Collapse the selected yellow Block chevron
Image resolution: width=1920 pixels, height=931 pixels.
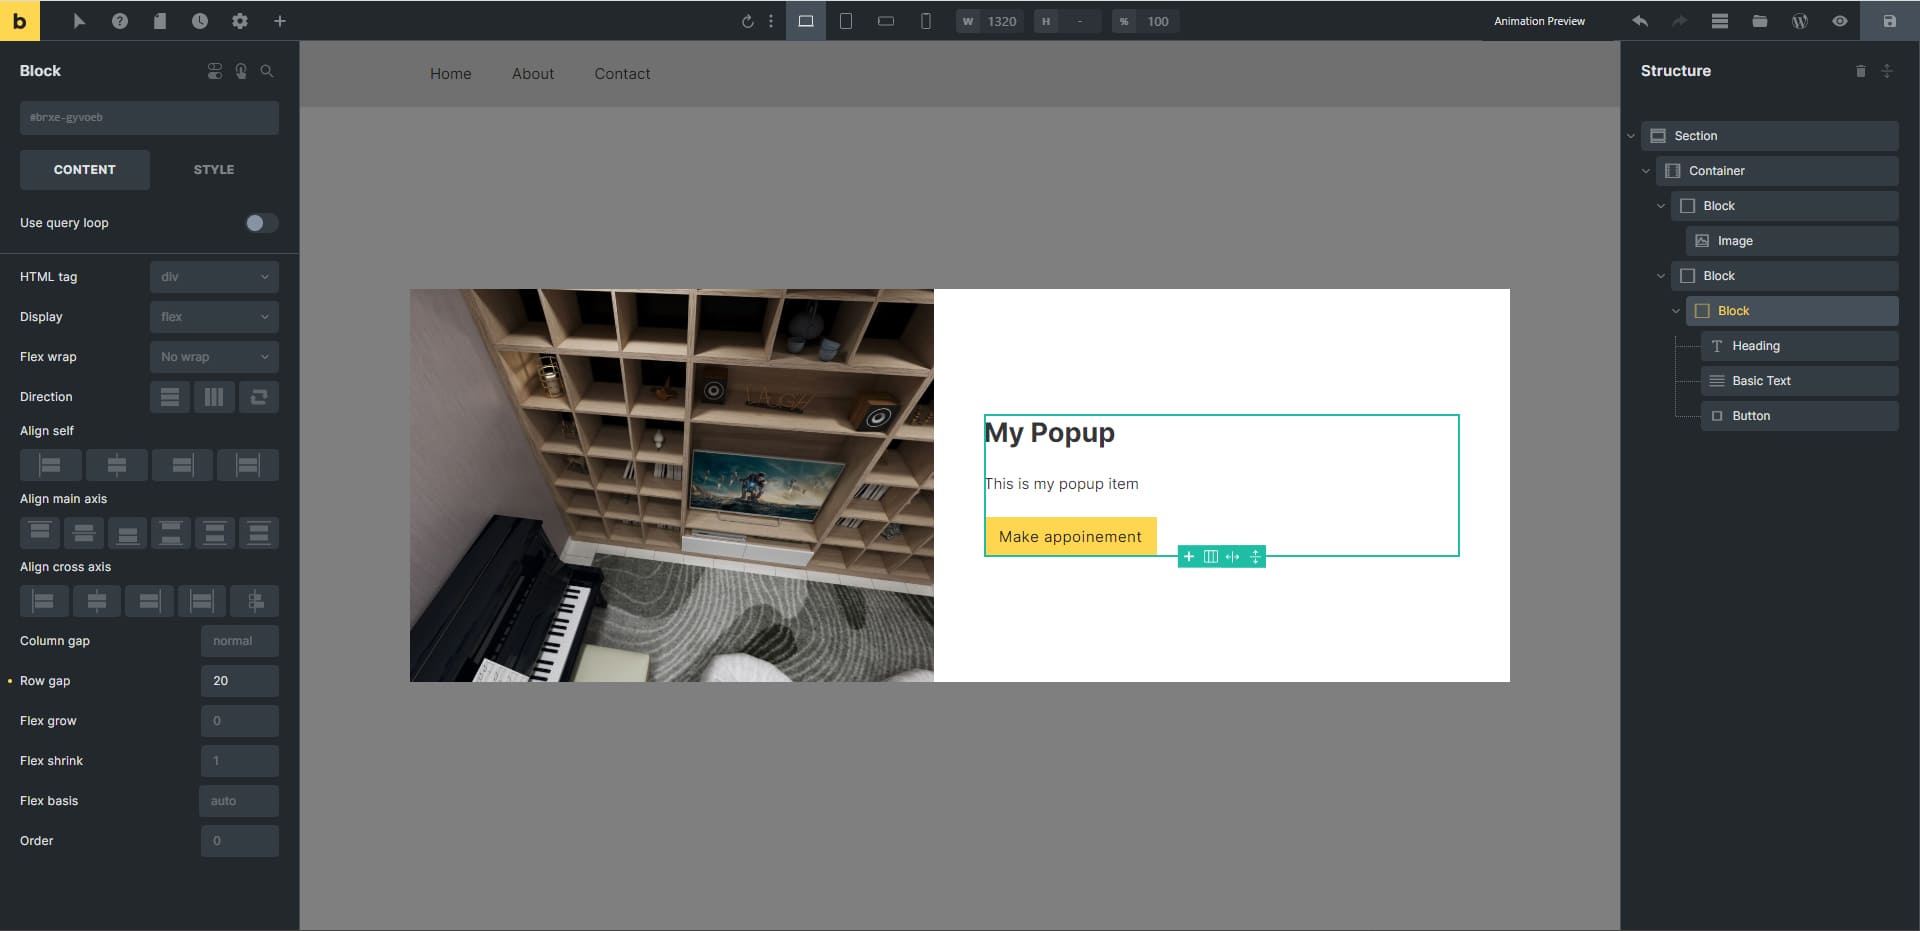[x=1676, y=311]
